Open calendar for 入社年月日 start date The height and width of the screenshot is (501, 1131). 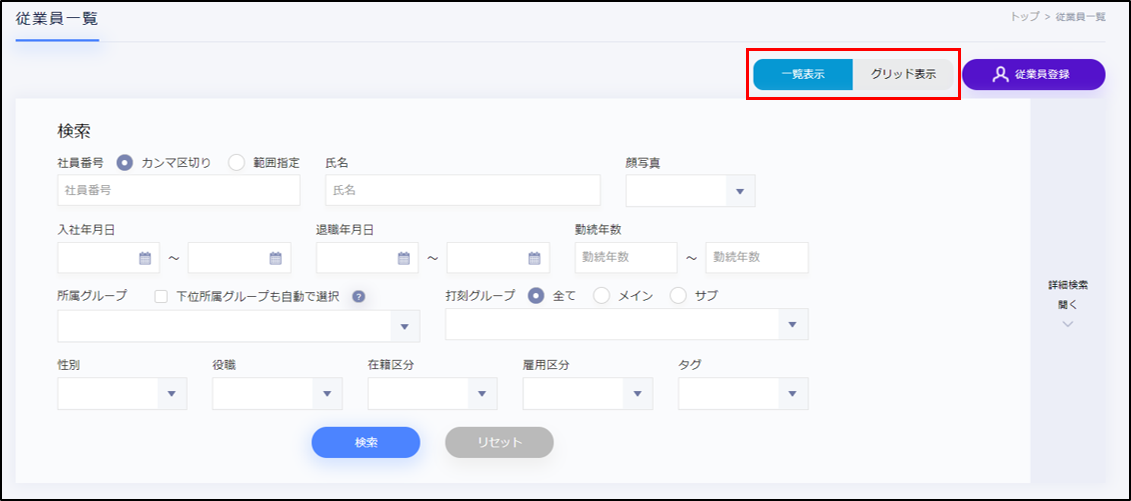coord(145,258)
